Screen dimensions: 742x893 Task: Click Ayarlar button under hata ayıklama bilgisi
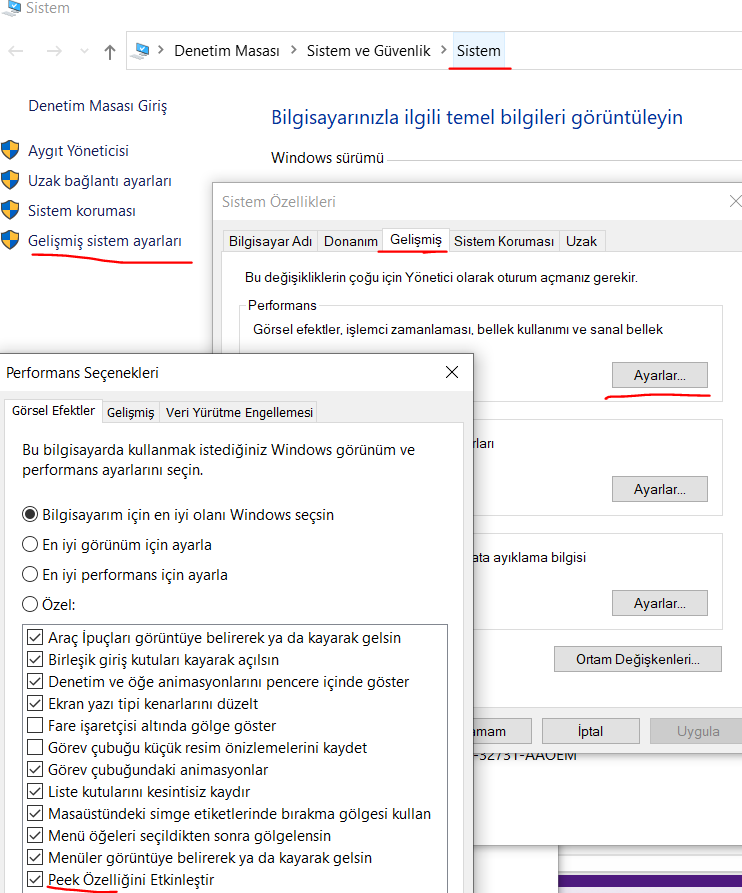[x=659, y=603]
